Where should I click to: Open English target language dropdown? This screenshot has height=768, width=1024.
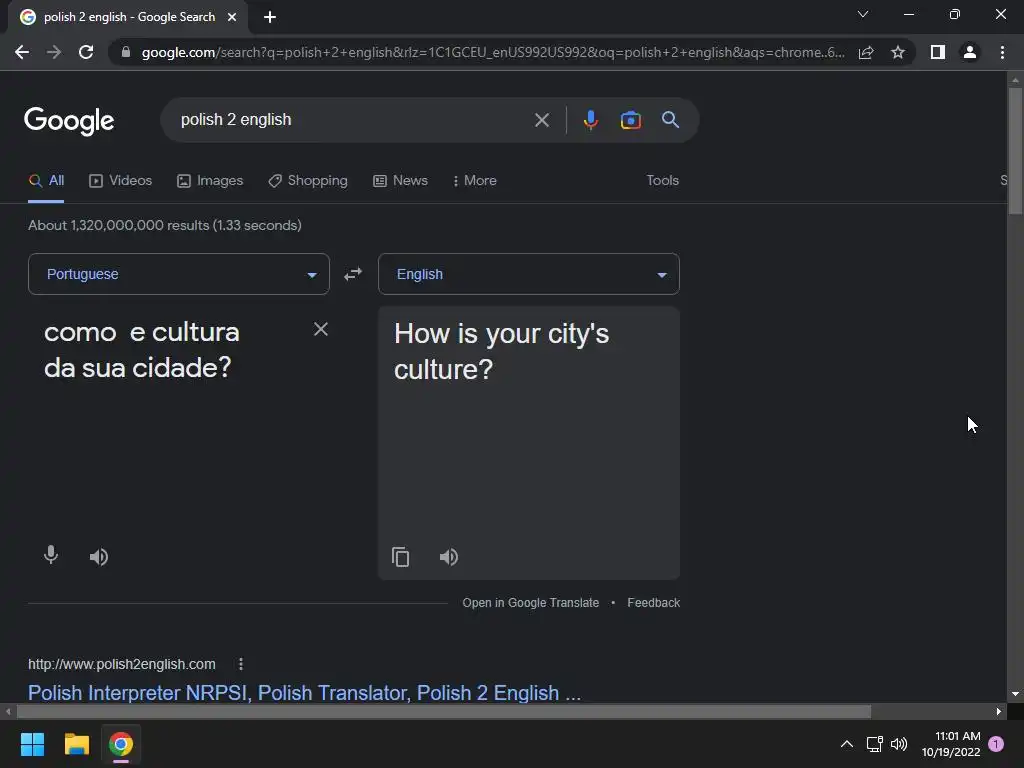coord(529,274)
